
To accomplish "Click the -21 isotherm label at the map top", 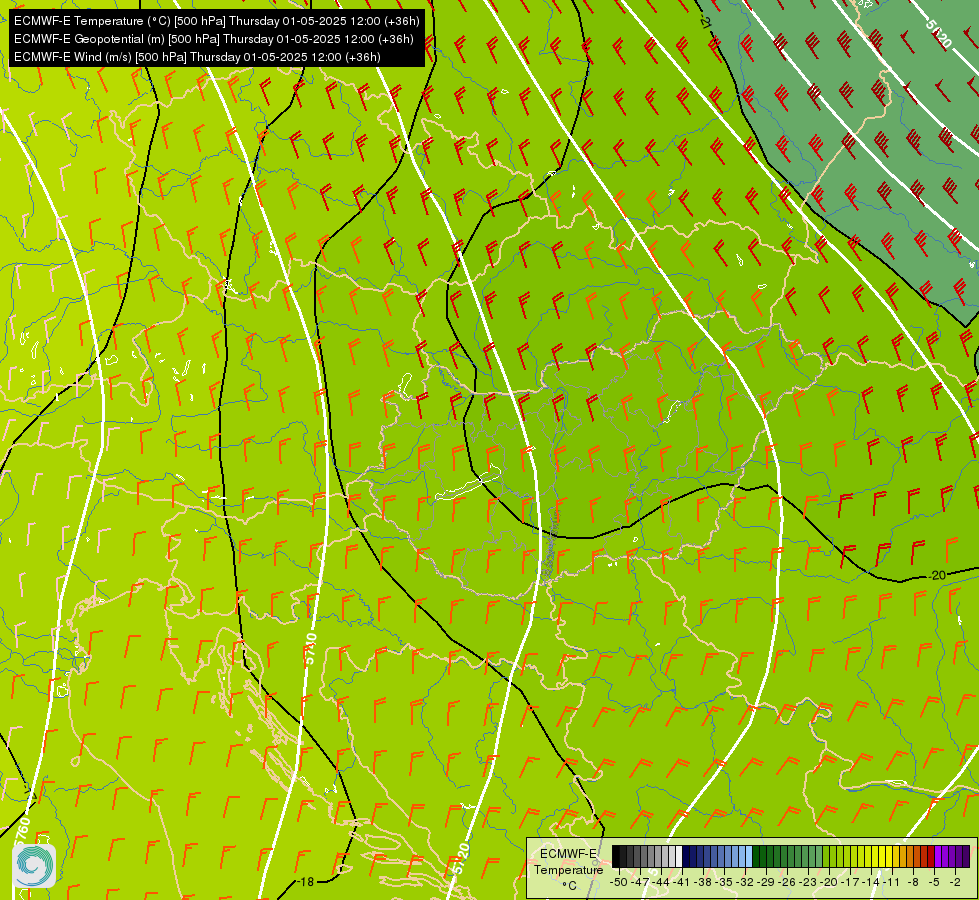I will (x=705, y=22).
